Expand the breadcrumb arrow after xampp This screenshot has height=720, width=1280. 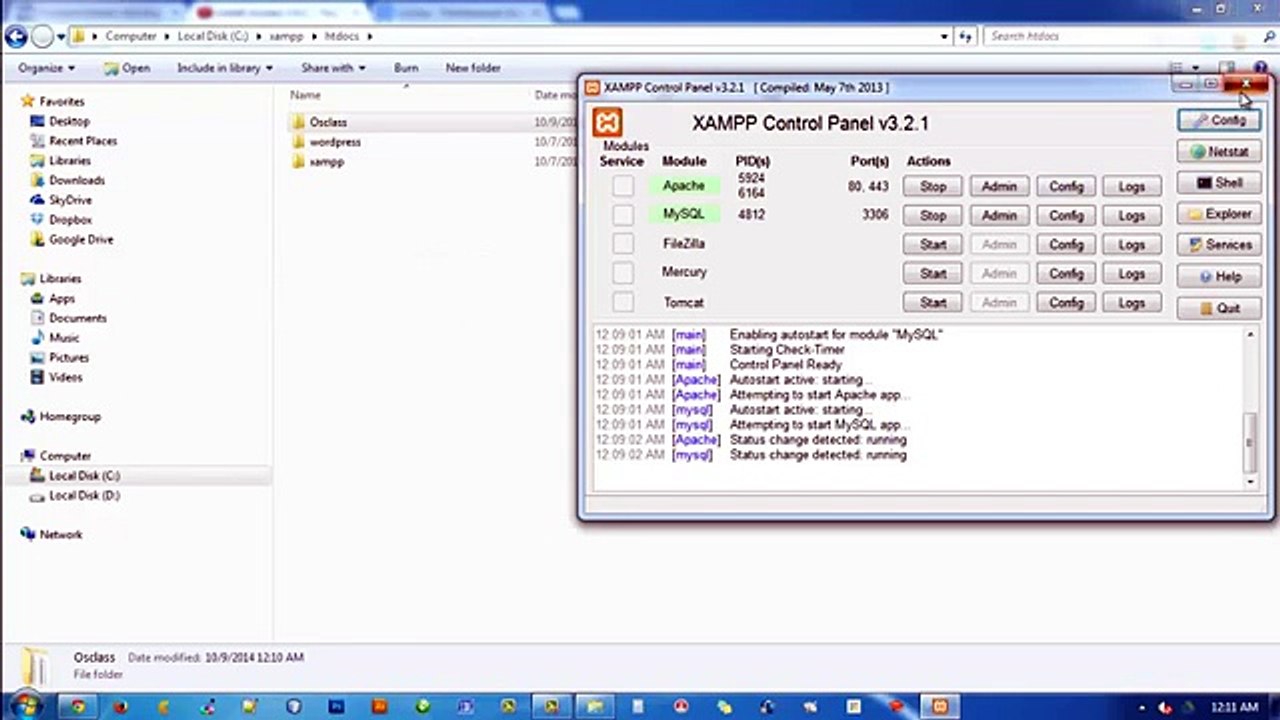[x=313, y=36]
